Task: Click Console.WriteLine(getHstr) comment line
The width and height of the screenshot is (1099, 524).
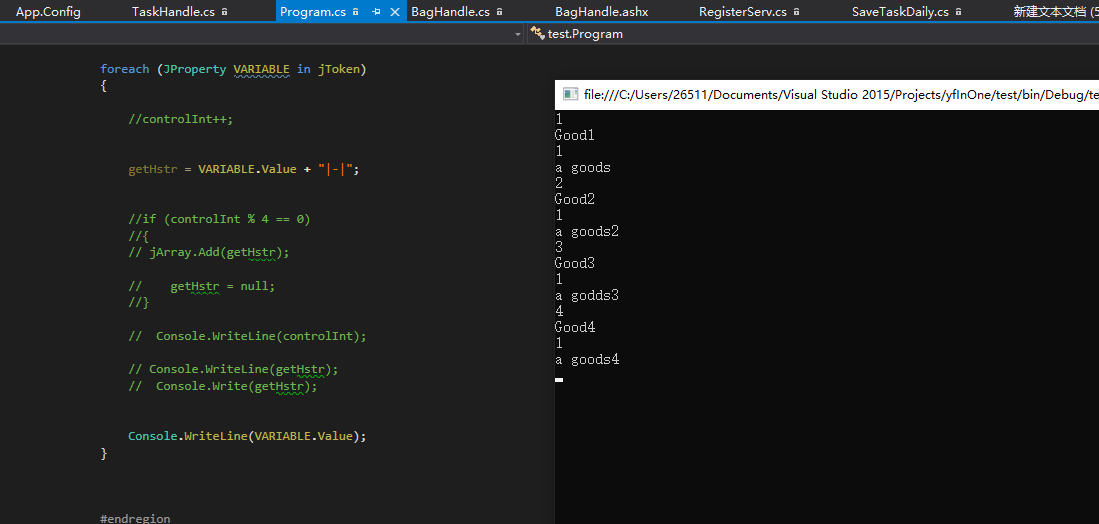Action: click(233, 369)
